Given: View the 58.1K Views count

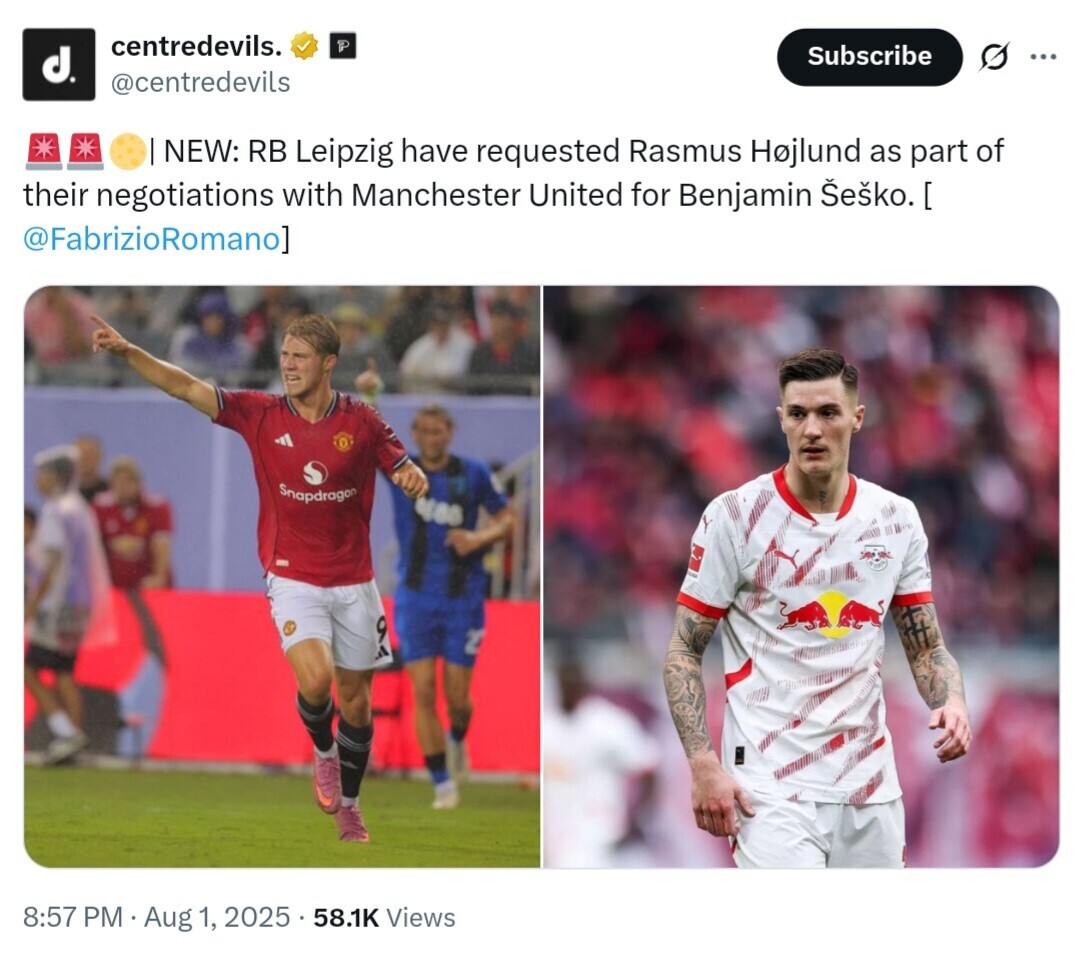Looking at the screenshot, I should coord(384,917).
